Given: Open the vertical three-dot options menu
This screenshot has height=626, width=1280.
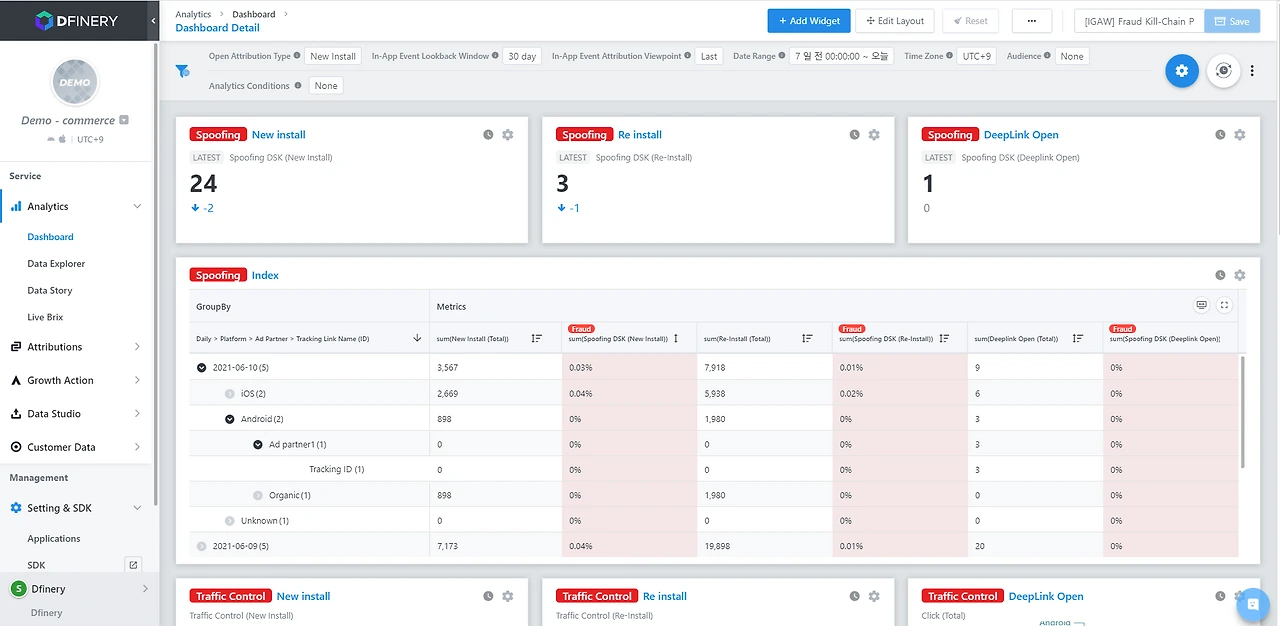Looking at the screenshot, I should pyautogui.click(x=1252, y=71).
